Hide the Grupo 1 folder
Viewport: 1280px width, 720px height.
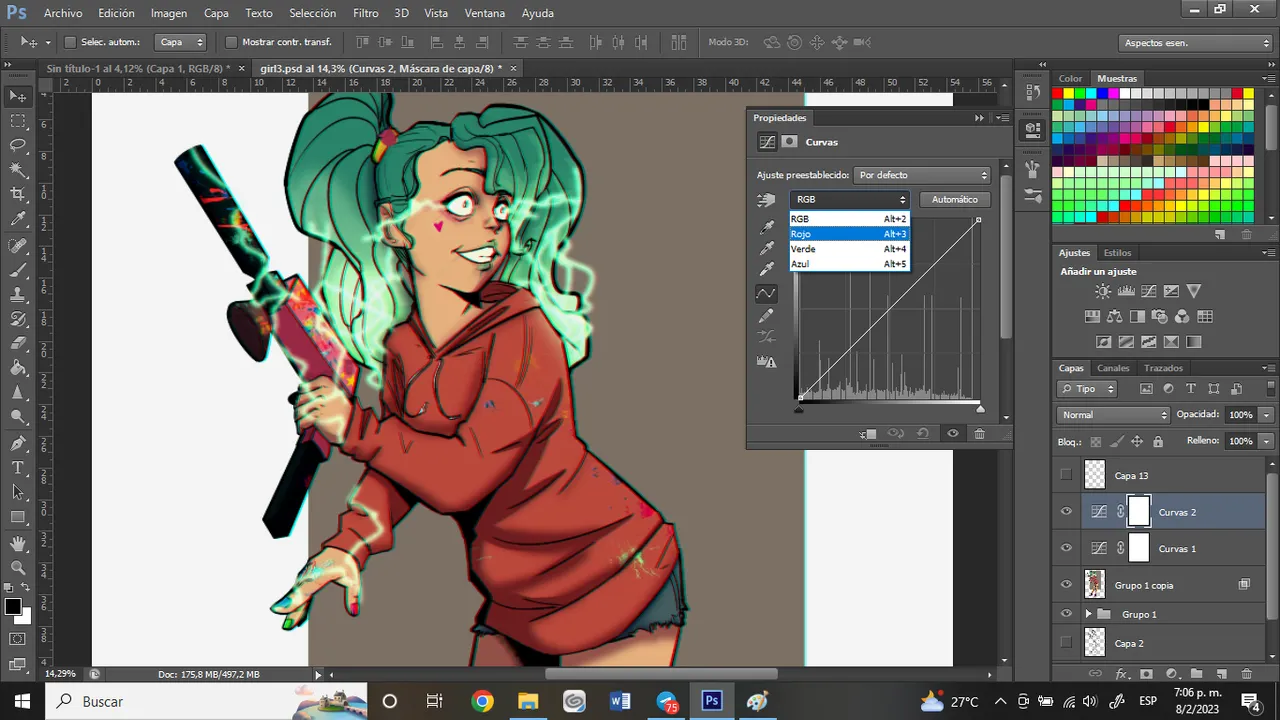coord(1066,614)
